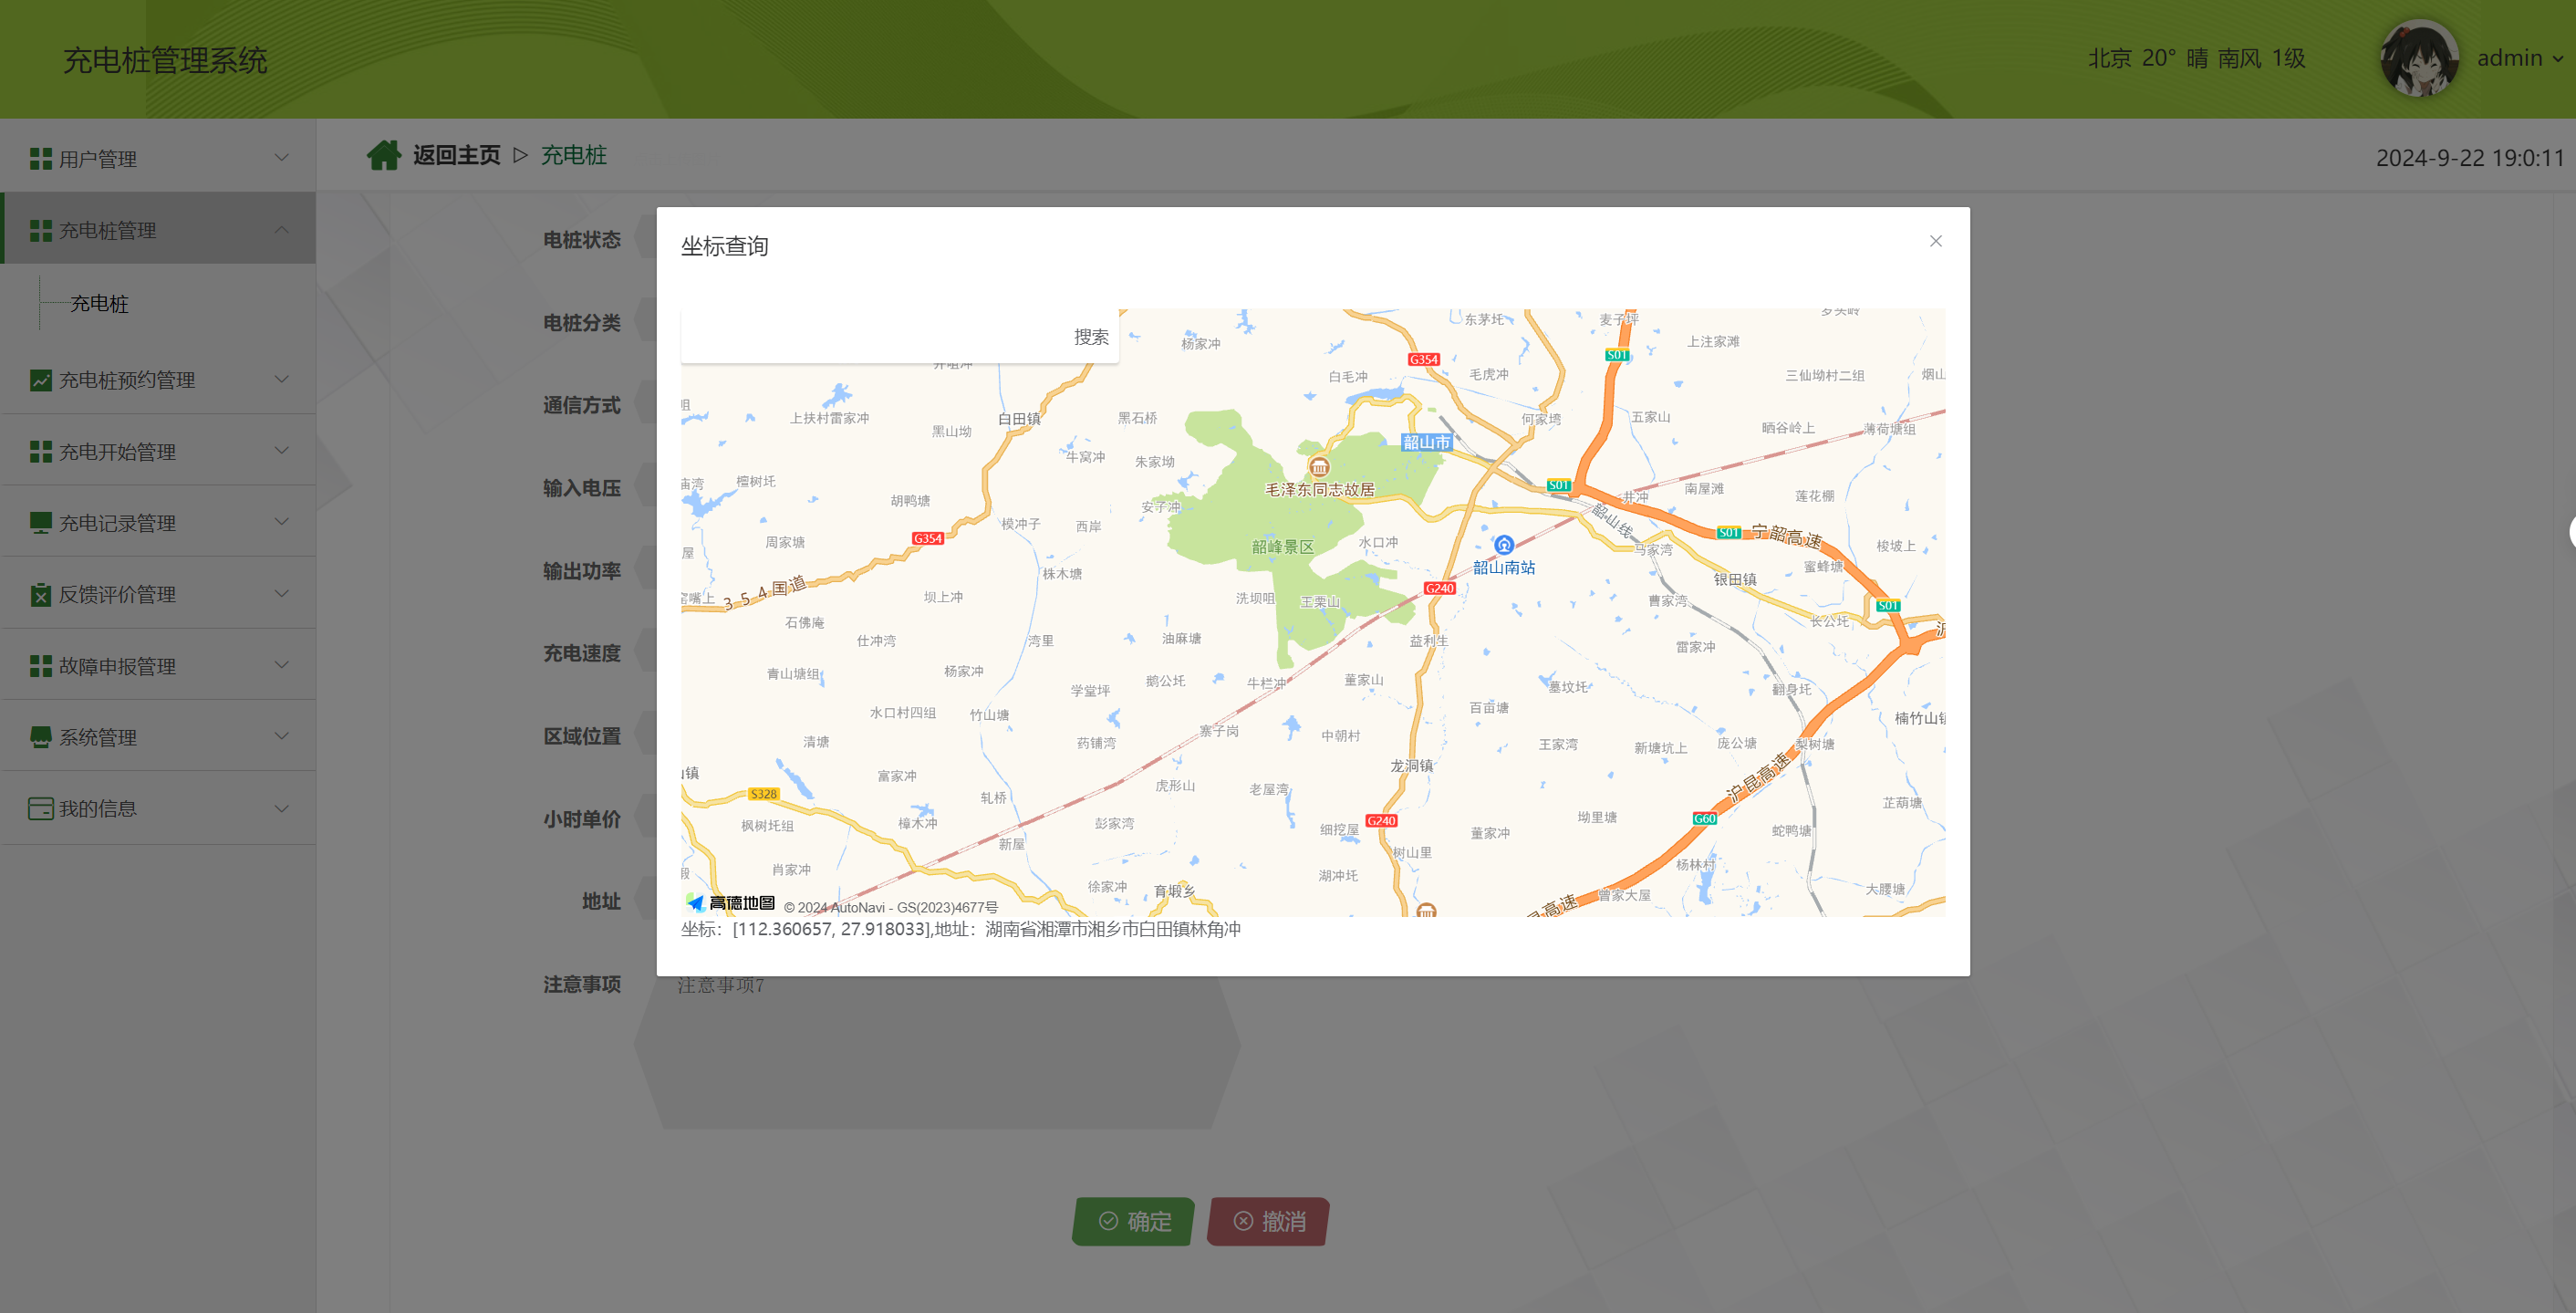Click the 白田镇 label on the map

tap(1019, 419)
